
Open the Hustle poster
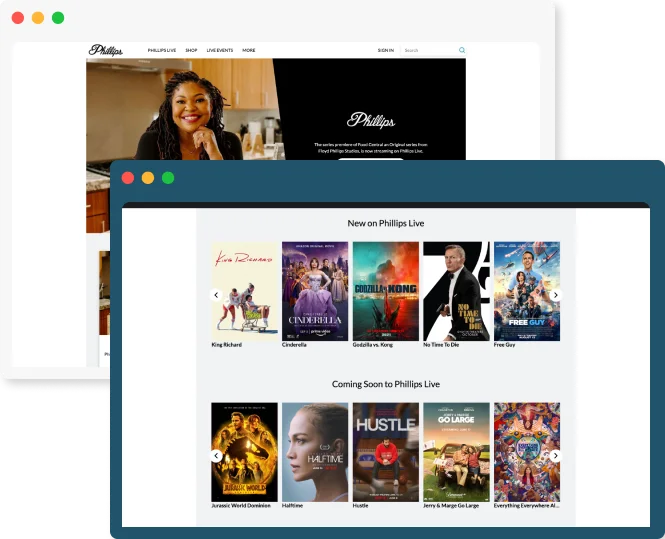(x=386, y=452)
